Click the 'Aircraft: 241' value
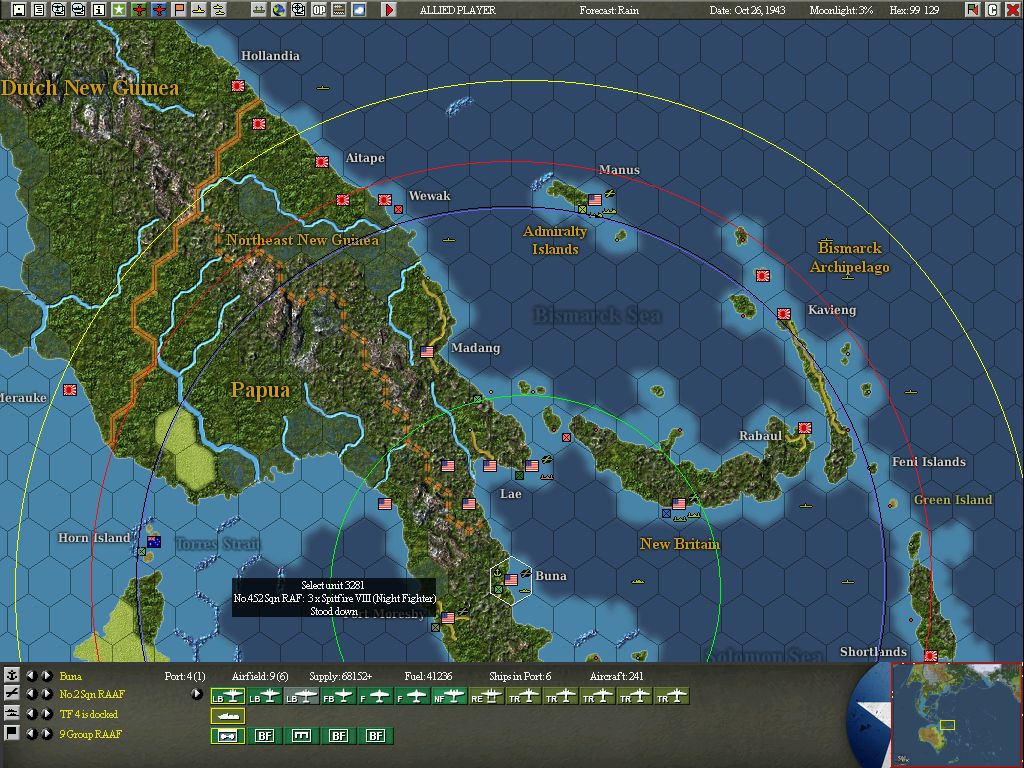This screenshot has width=1024, height=768. tap(616, 676)
